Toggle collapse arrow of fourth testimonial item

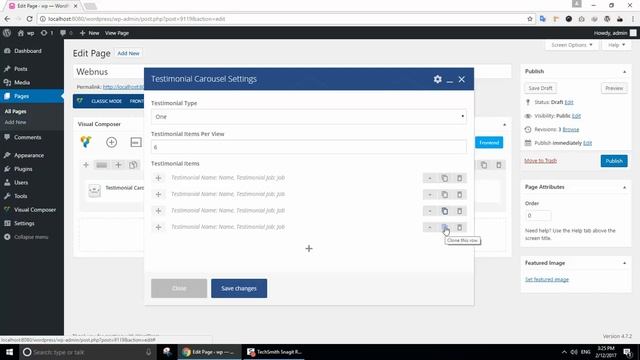[x=430, y=227]
